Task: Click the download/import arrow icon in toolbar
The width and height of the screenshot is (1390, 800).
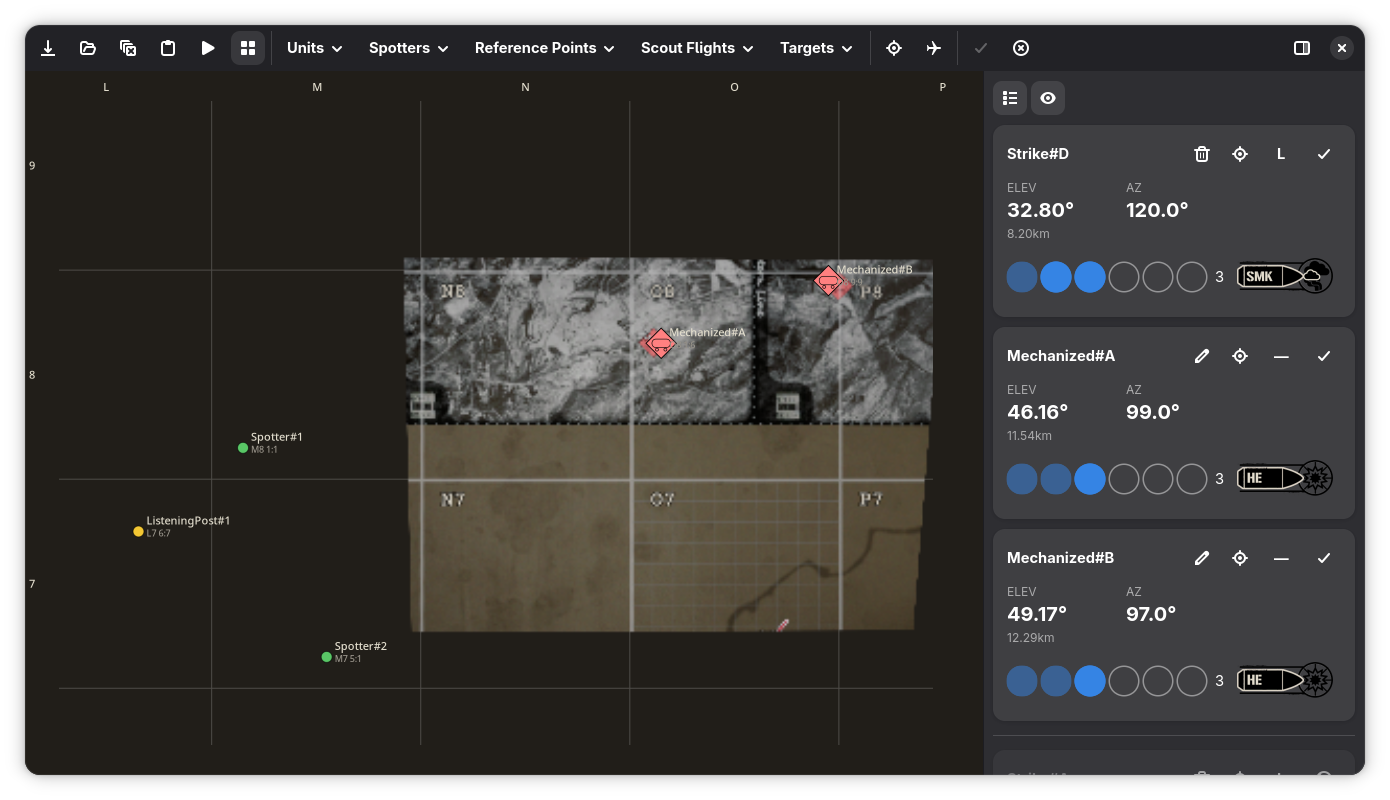Action: point(48,48)
